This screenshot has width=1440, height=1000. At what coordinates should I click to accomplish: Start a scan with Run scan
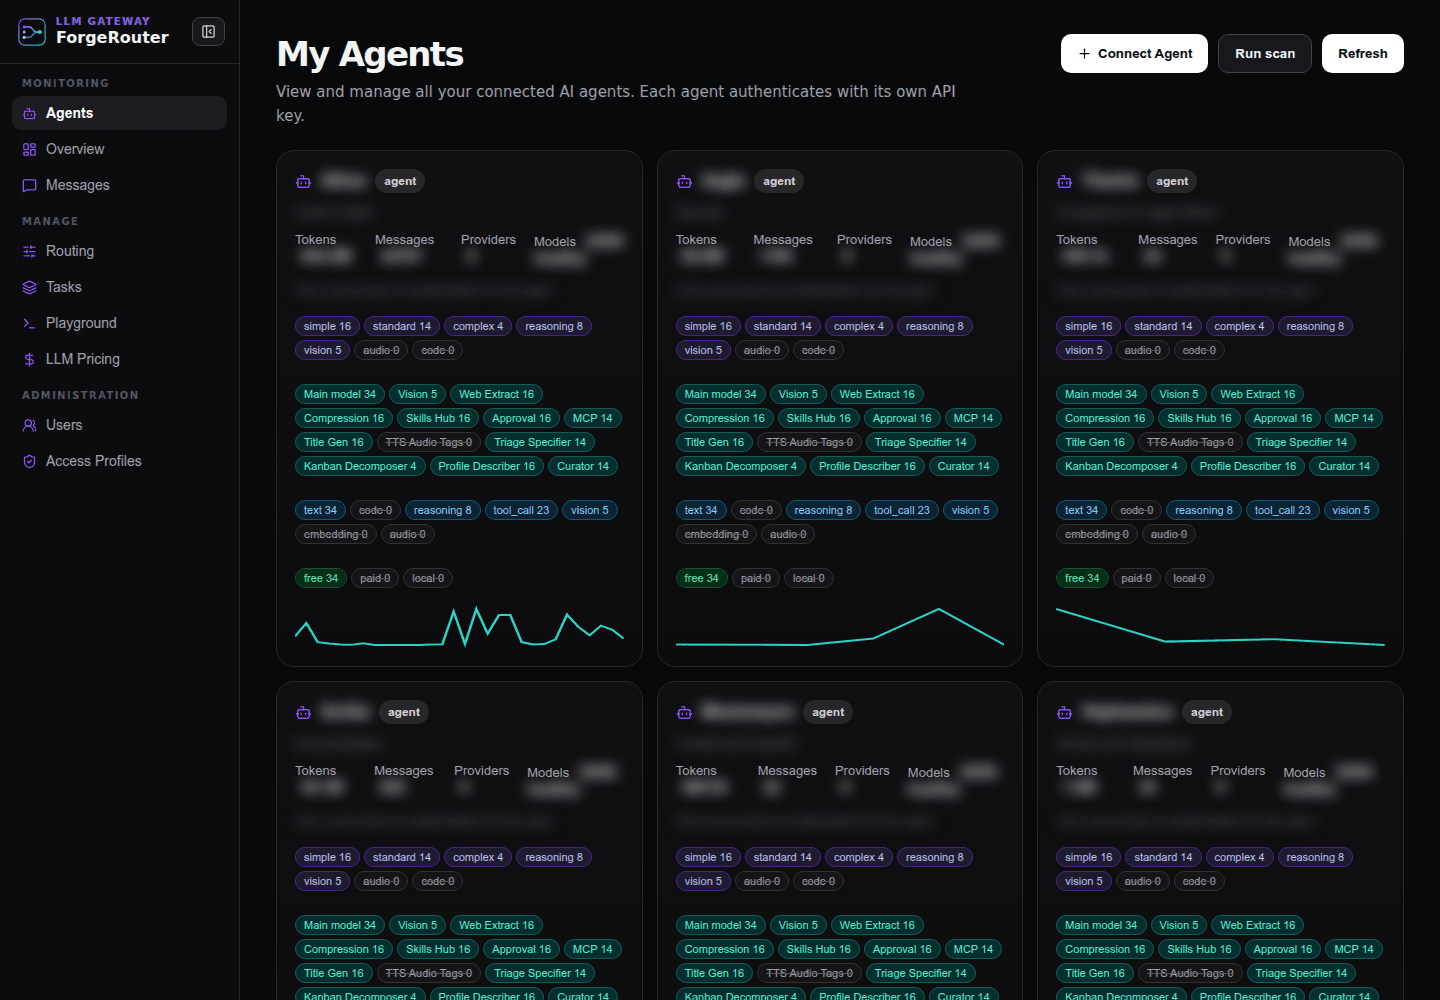1265,54
